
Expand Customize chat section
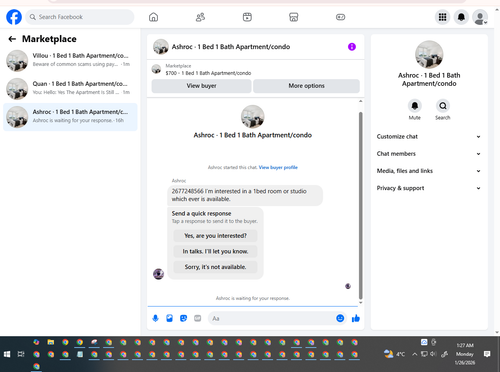(x=429, y=137)
